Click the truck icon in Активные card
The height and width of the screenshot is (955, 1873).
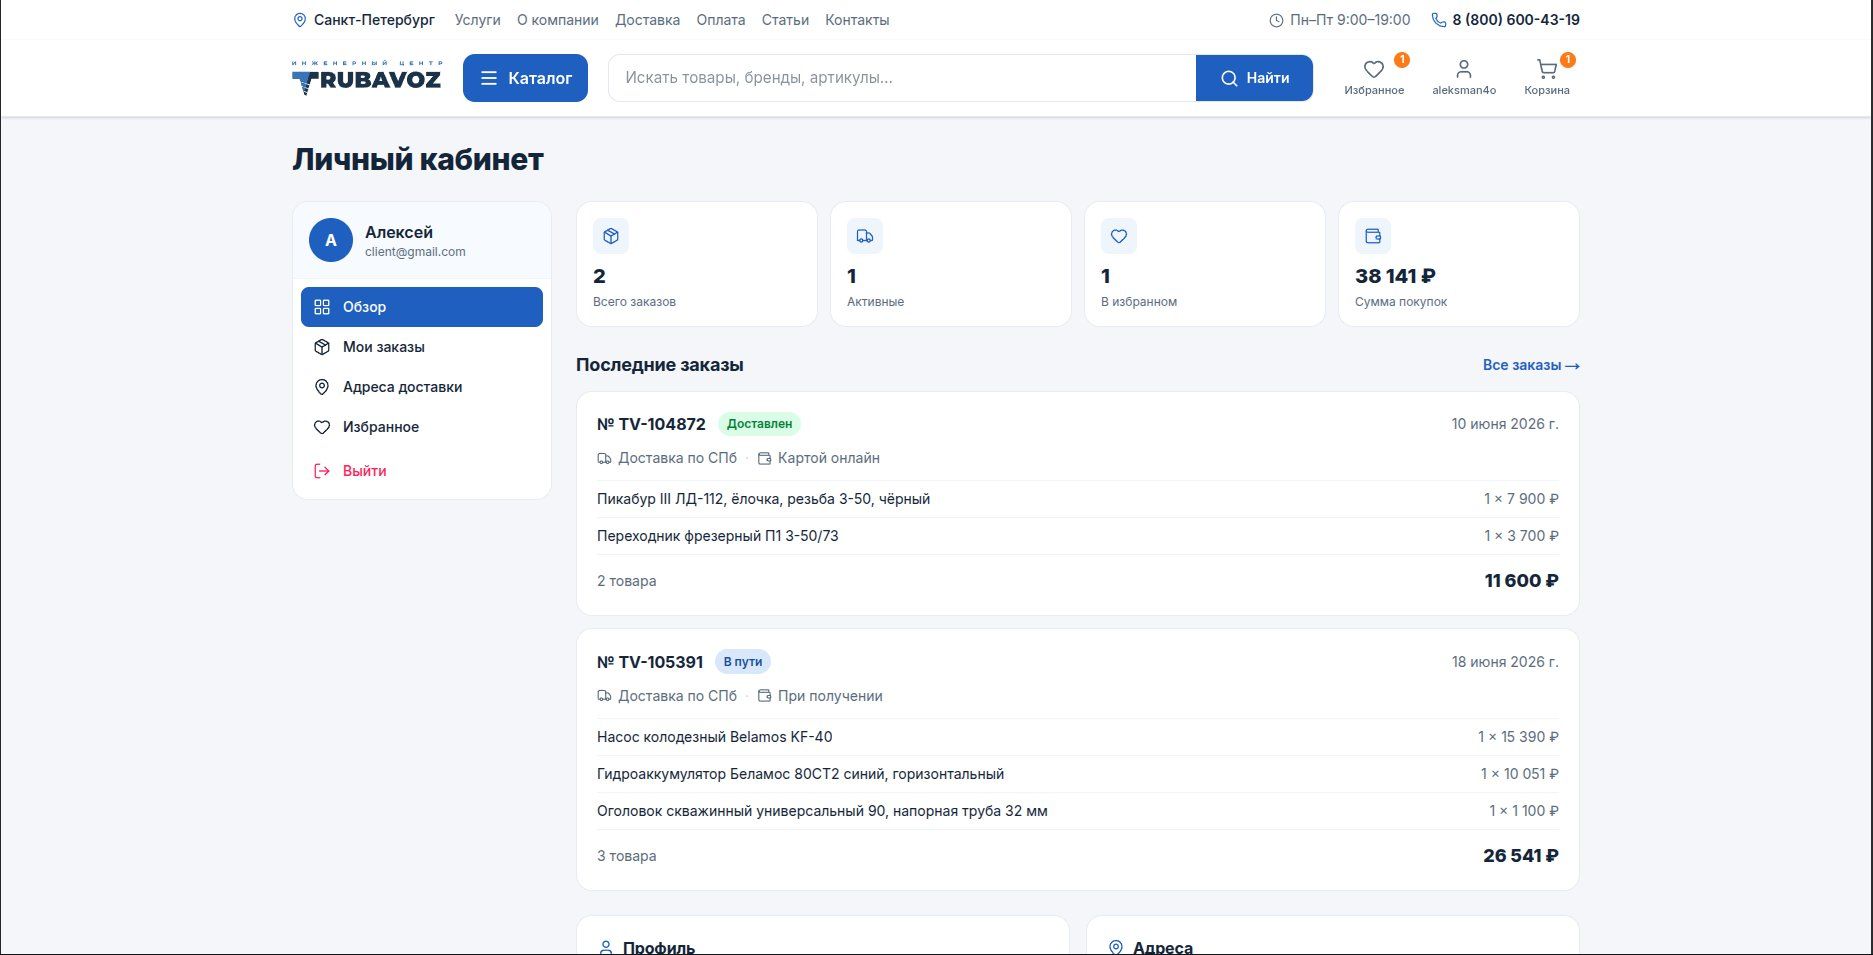(x=865, y=236)
